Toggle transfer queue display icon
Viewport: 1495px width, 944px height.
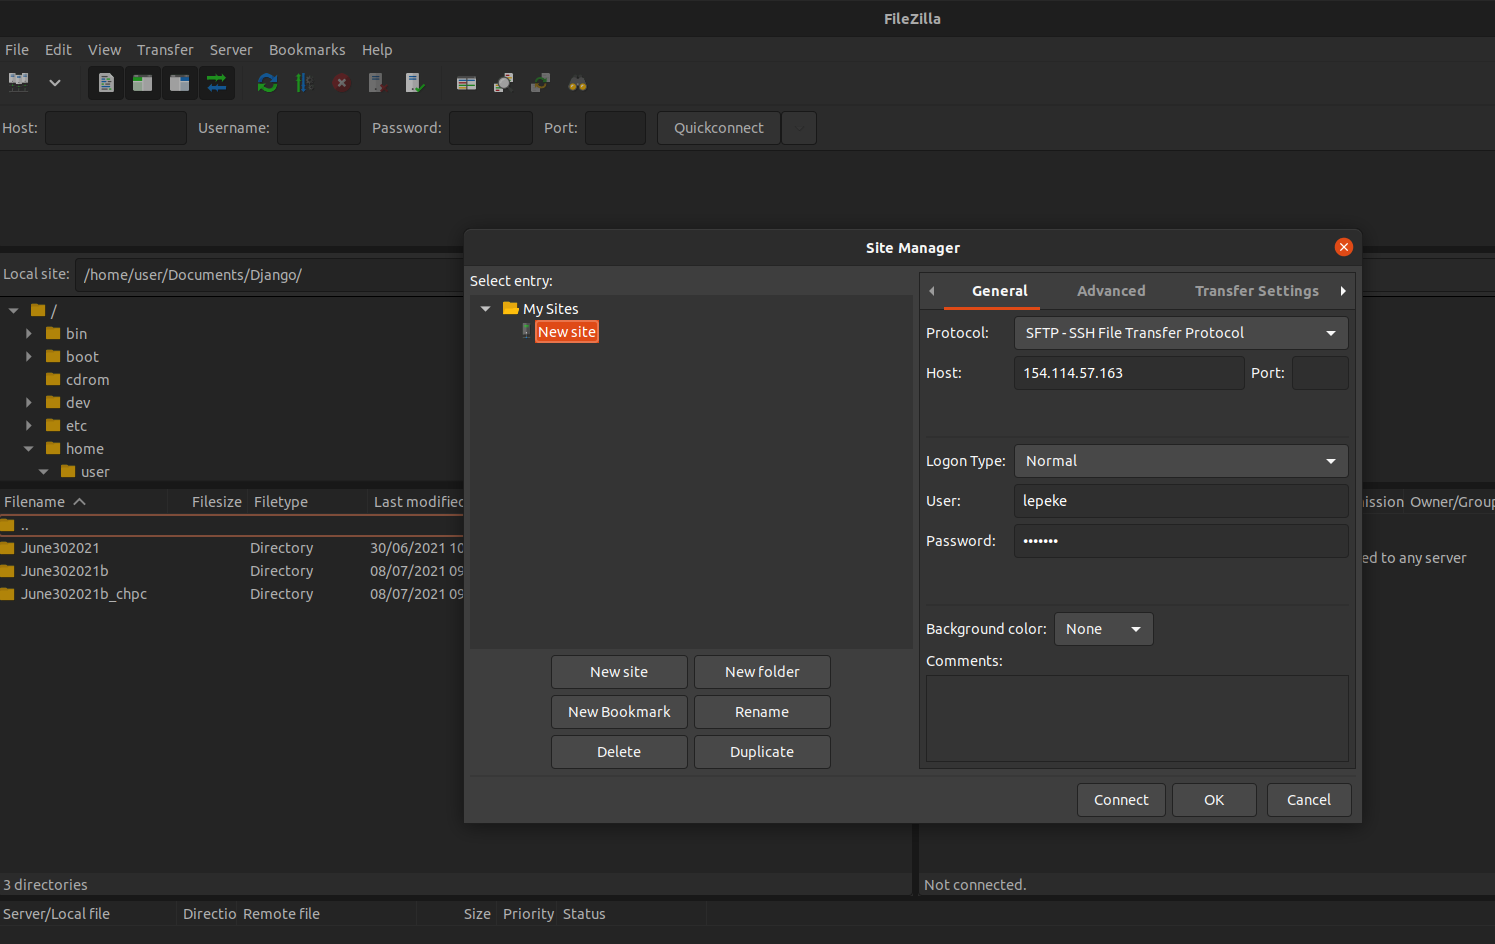click(217, 83)
